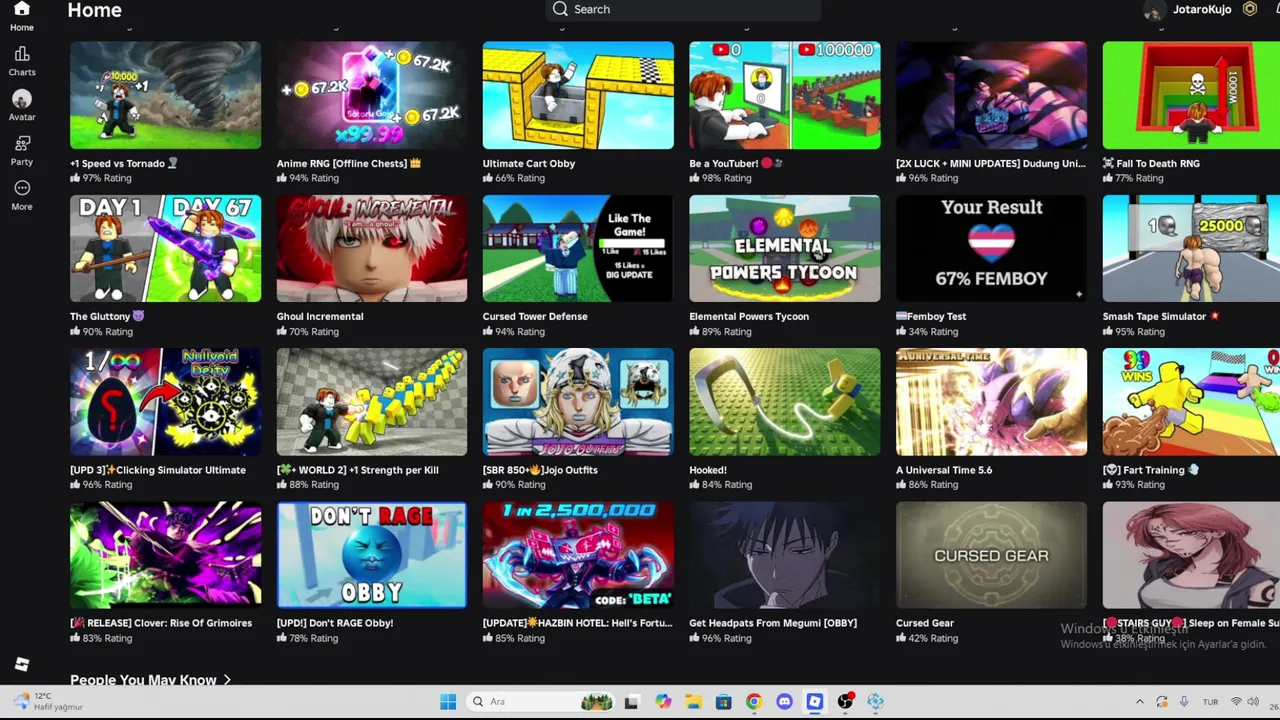Open JotaroKujo username link
Image resolution: width=1280 pixels, height=720 pixels.
pyautogui.click(x=1202, y=9)
